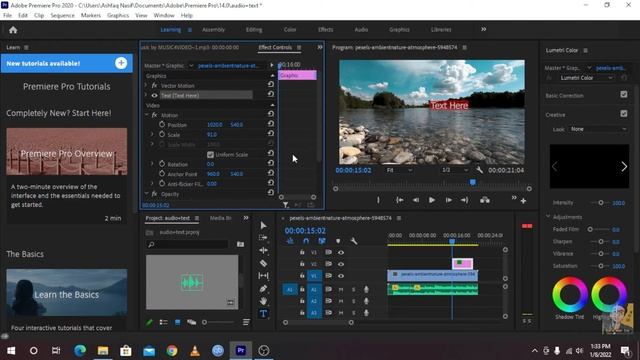
Task: Select the Razor tool
Action: (263, 263)
